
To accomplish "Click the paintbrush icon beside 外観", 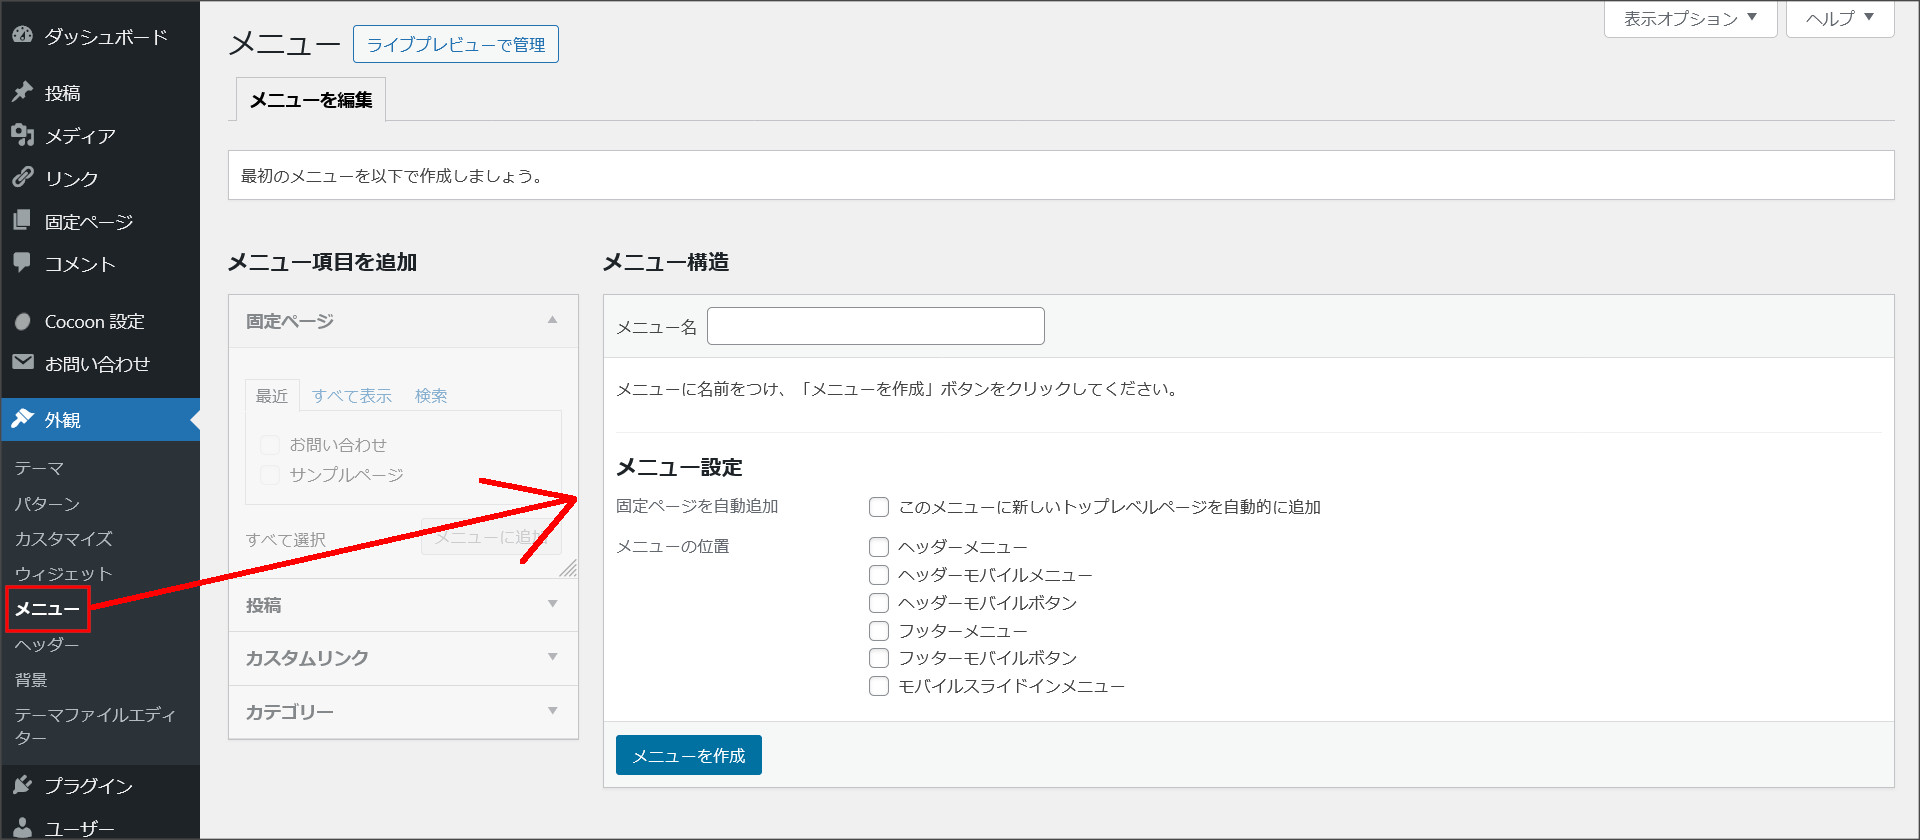I will coord(22,419).
